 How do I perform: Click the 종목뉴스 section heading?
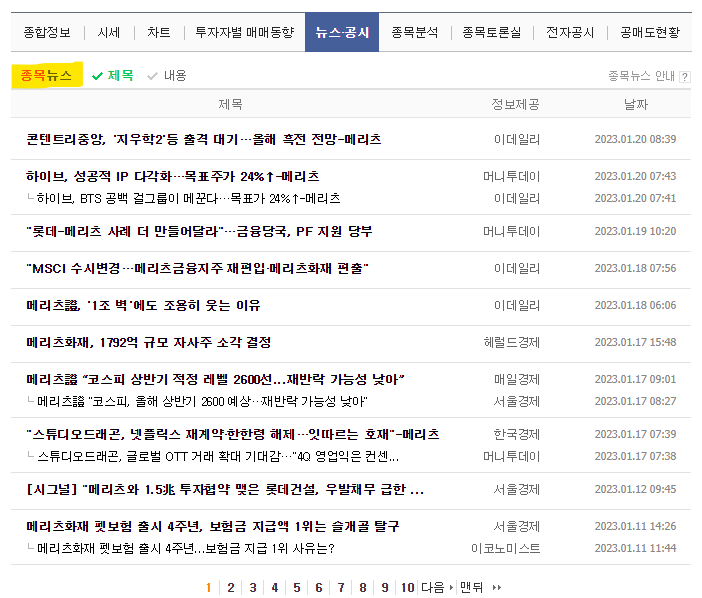47,75
